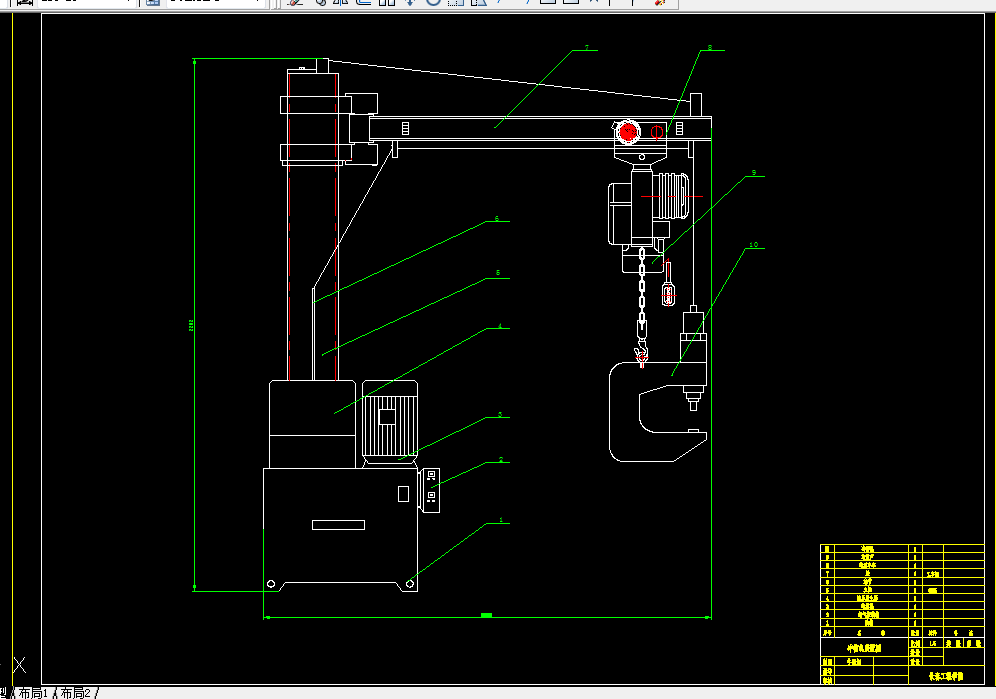Select the vertical height dimension text
Image resolution: width=996 pixels, height=699 pixels.
click(x=191, y=325)
